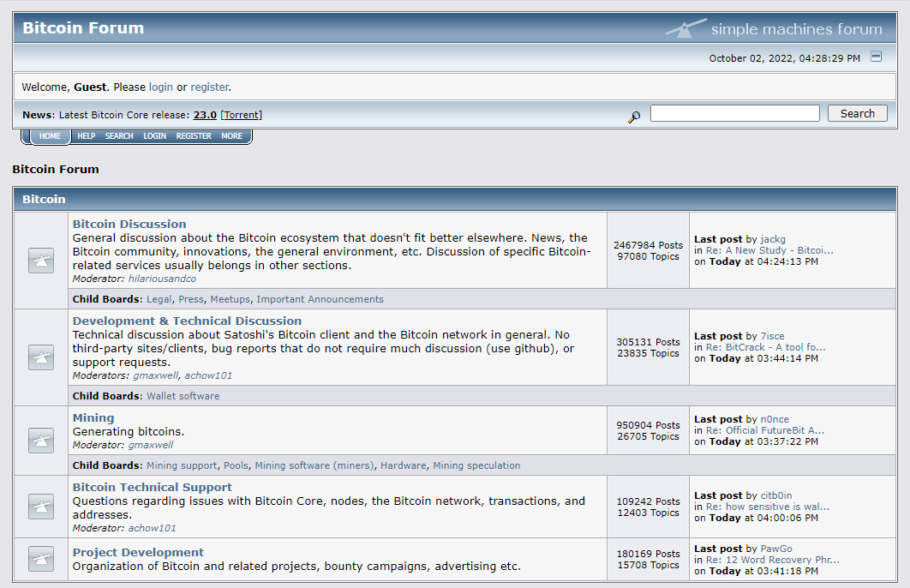
Task: Click the 109242 Posts count
Action: (648, 502)
